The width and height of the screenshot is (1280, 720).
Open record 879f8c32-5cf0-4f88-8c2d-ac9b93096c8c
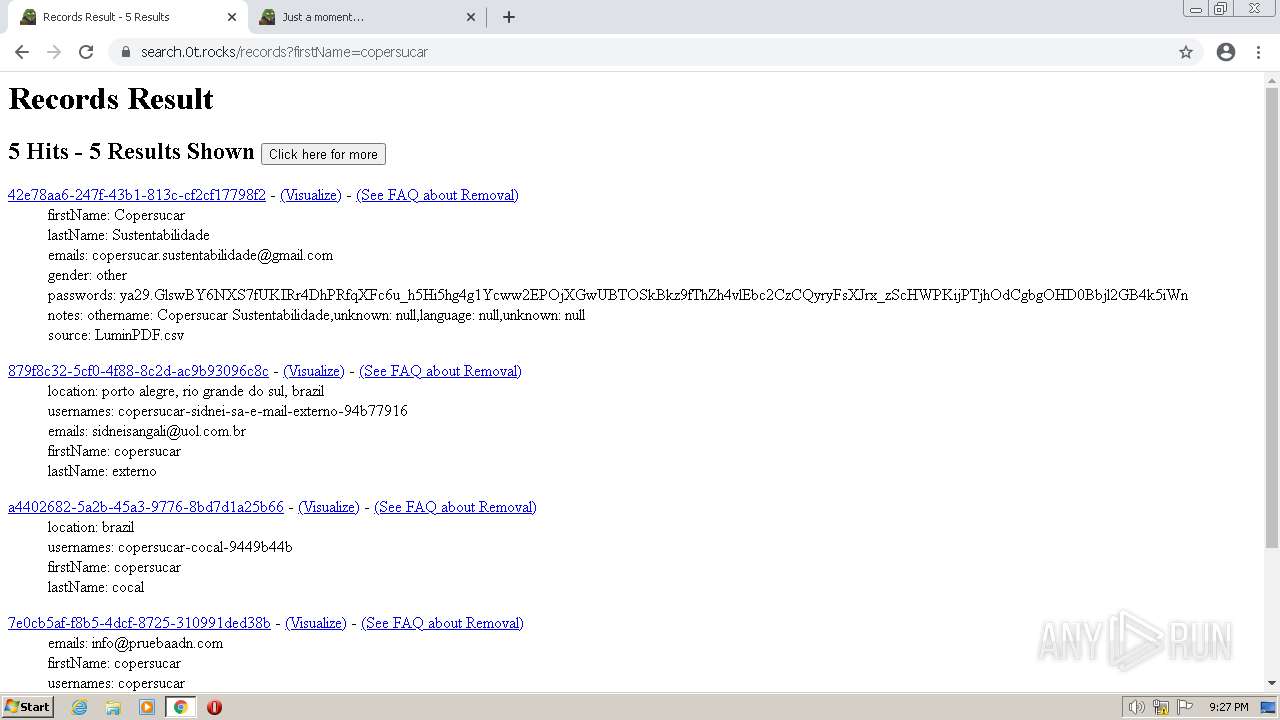click(138, 371)
